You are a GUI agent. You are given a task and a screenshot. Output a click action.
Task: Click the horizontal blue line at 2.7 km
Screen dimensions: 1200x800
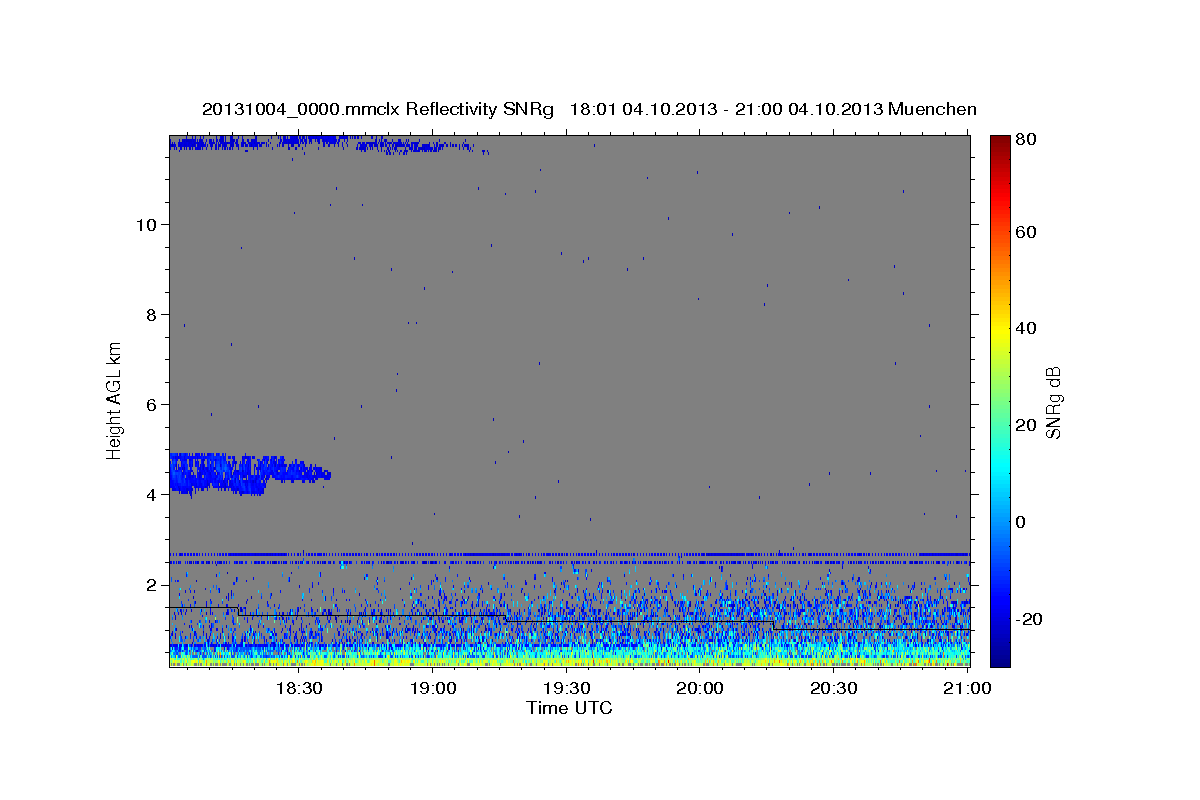[x=569, y=554]
